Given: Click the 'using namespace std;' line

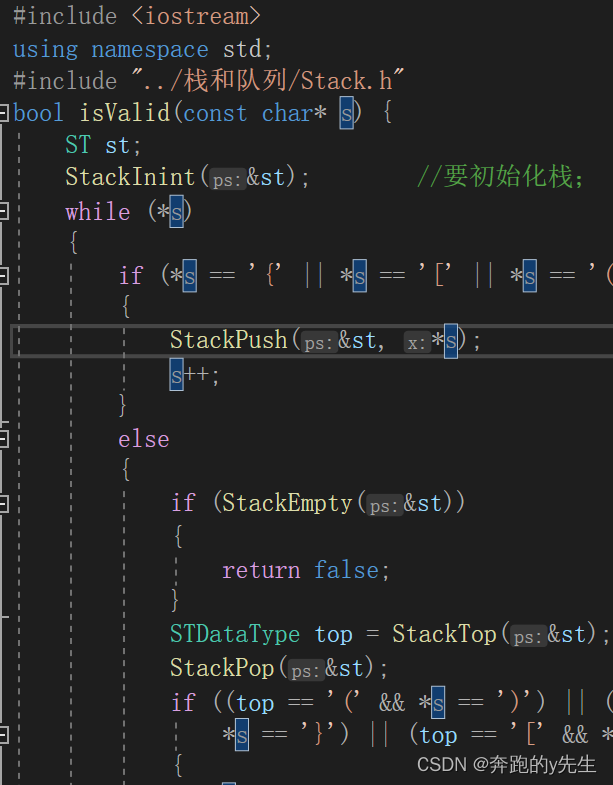Looking at the screenshot, I should point(143,49).
